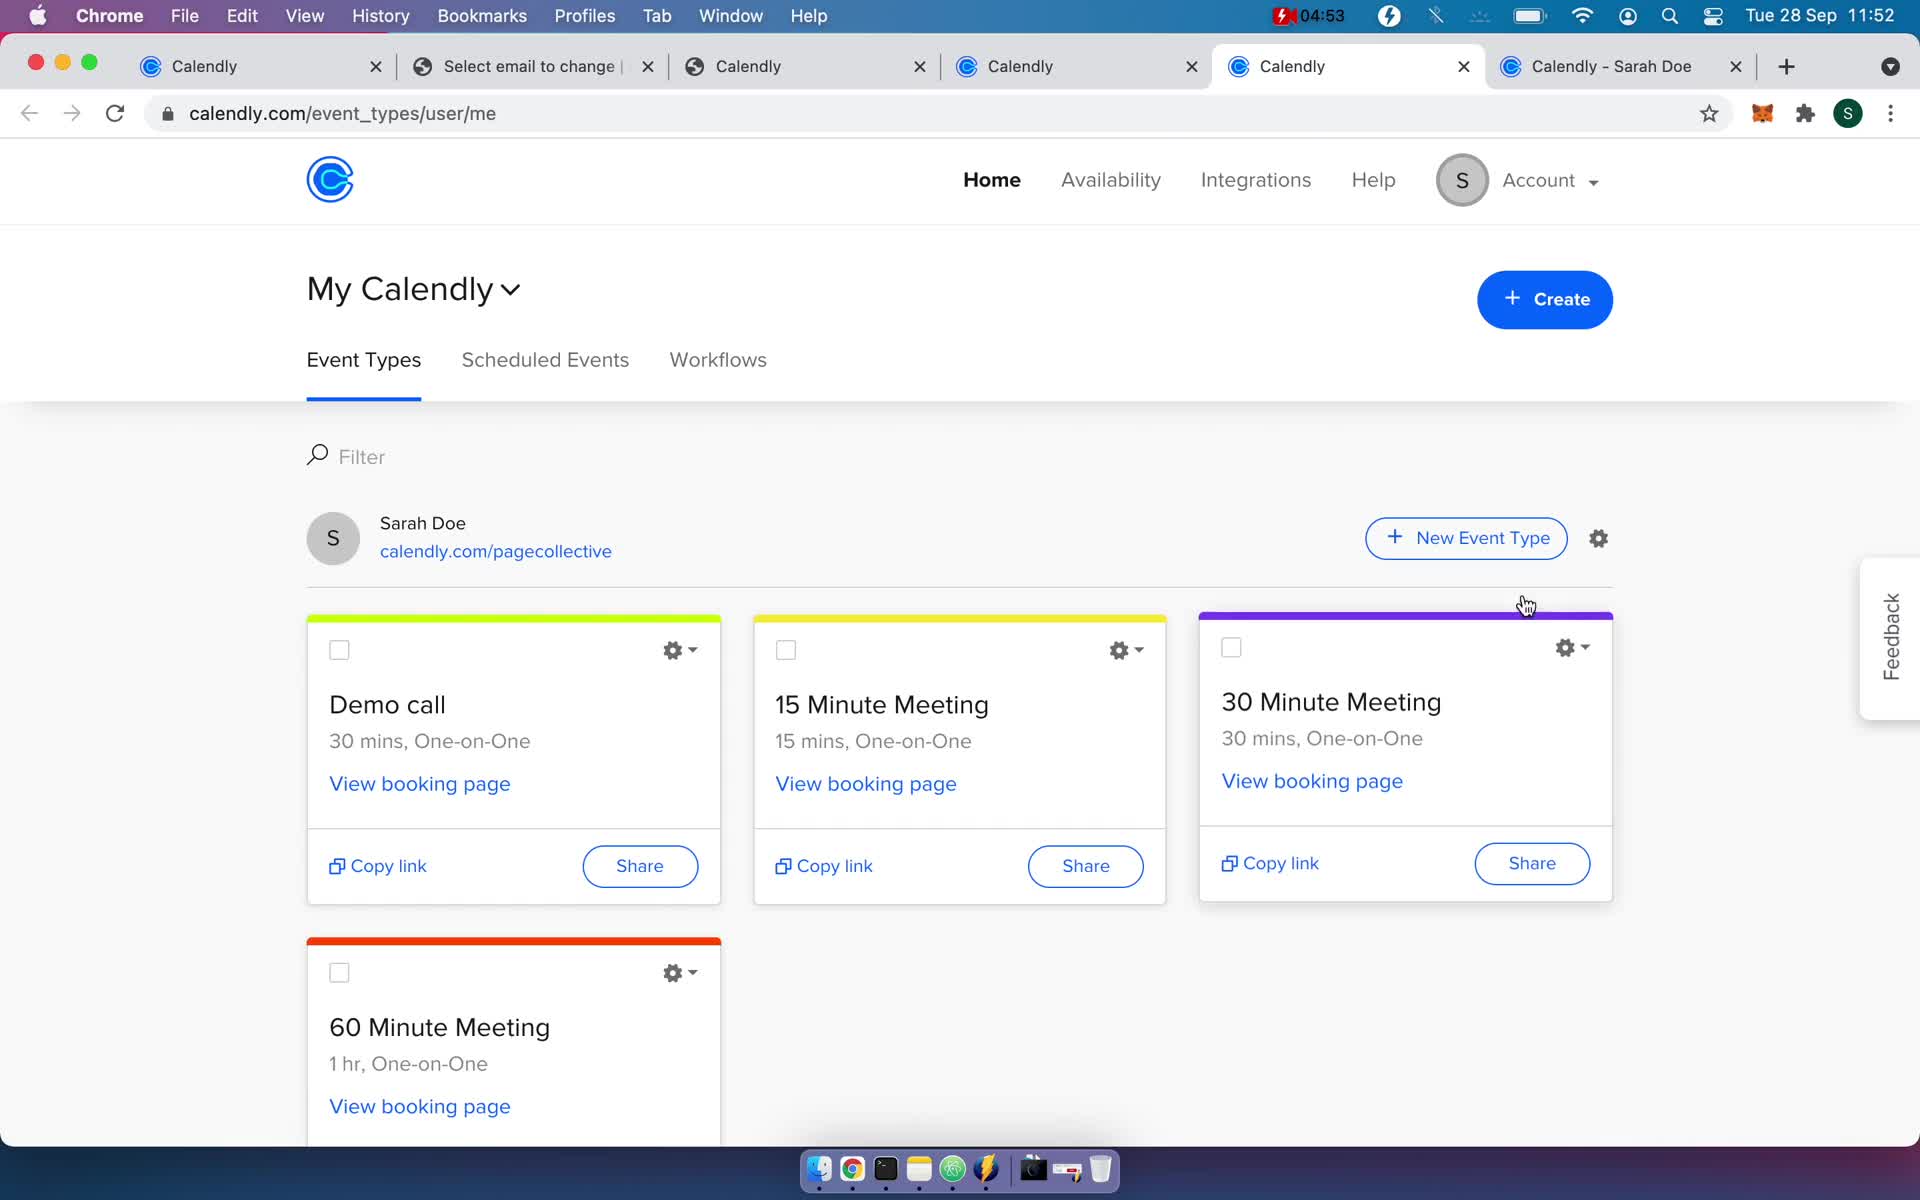
Task: Click New Event Type button
Action: coord(1467,538)
